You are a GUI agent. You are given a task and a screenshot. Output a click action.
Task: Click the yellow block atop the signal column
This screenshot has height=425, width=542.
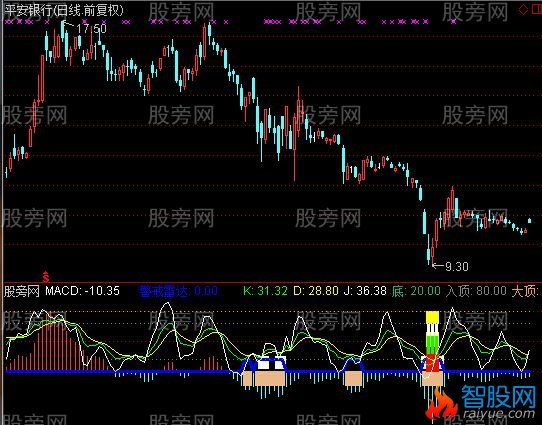432,317
